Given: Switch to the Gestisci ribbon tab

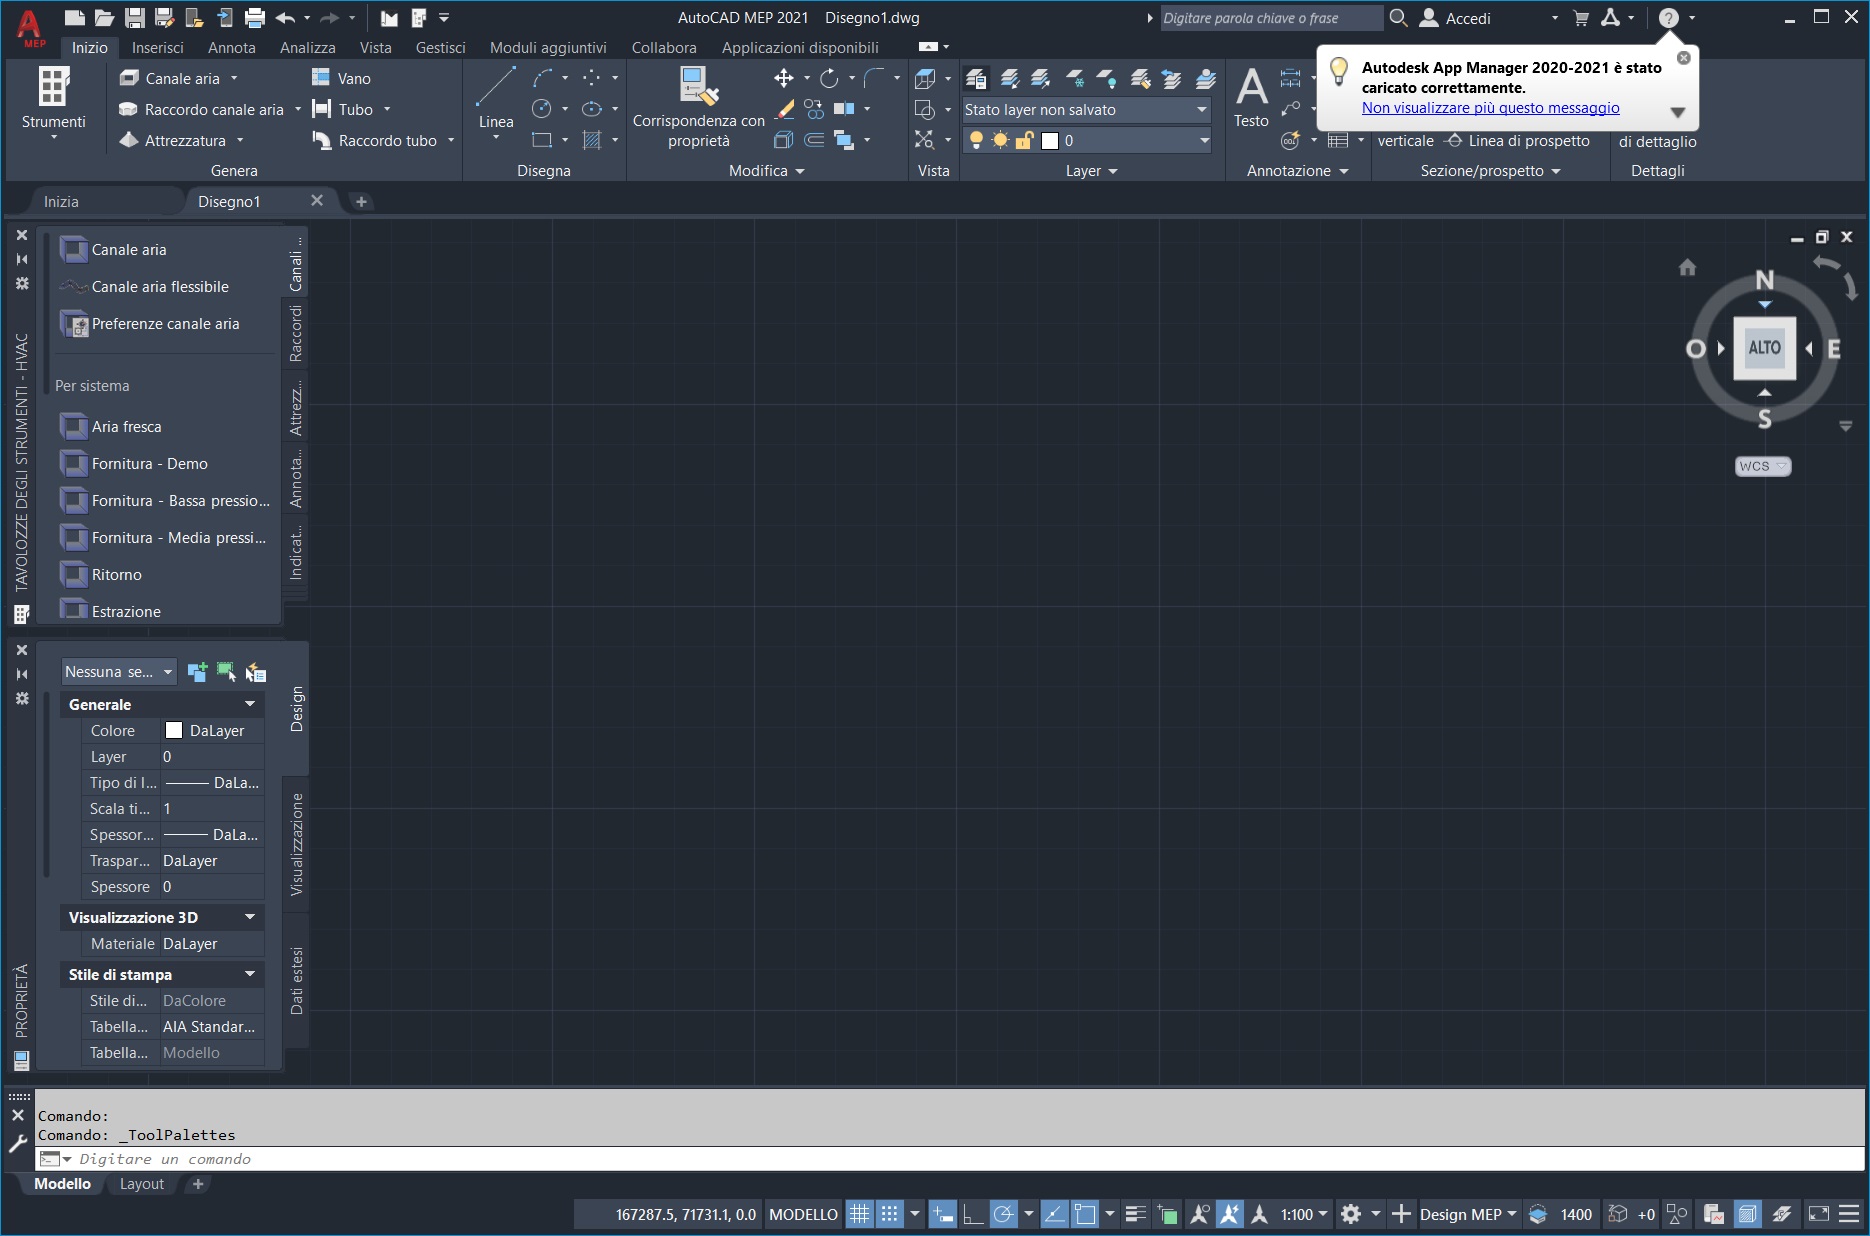Looking at the screenshot, I should 441,47.
